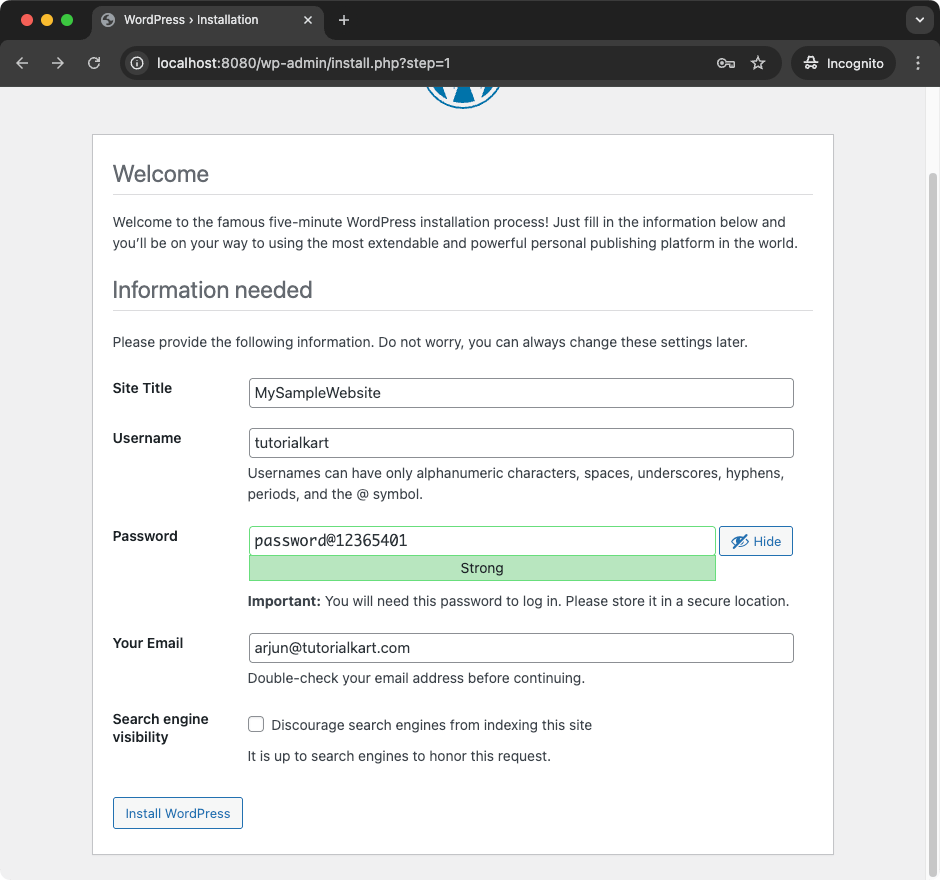Click the 'Welcome' heading
940x880 pixels.
point(161,174)
